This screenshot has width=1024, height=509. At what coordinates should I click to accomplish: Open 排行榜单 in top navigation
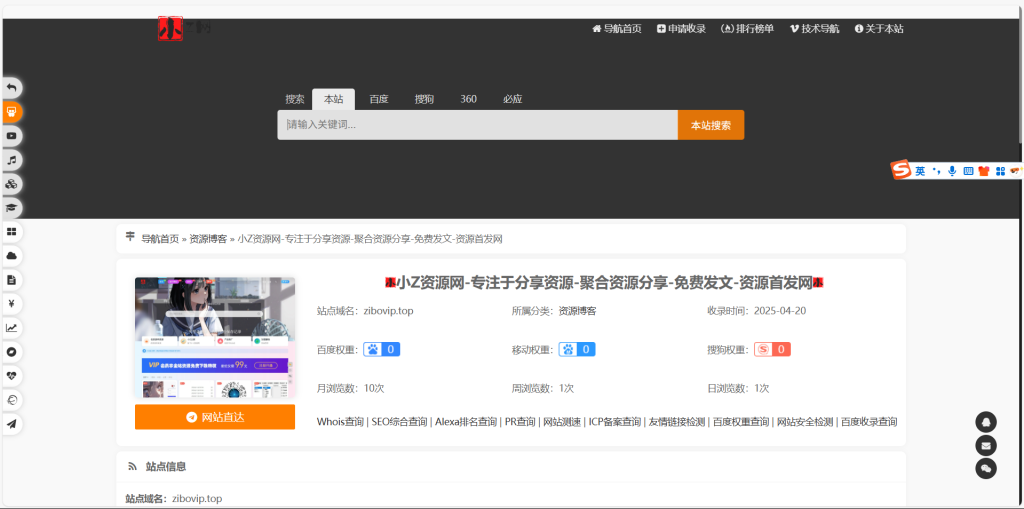[x=747, y=29]
